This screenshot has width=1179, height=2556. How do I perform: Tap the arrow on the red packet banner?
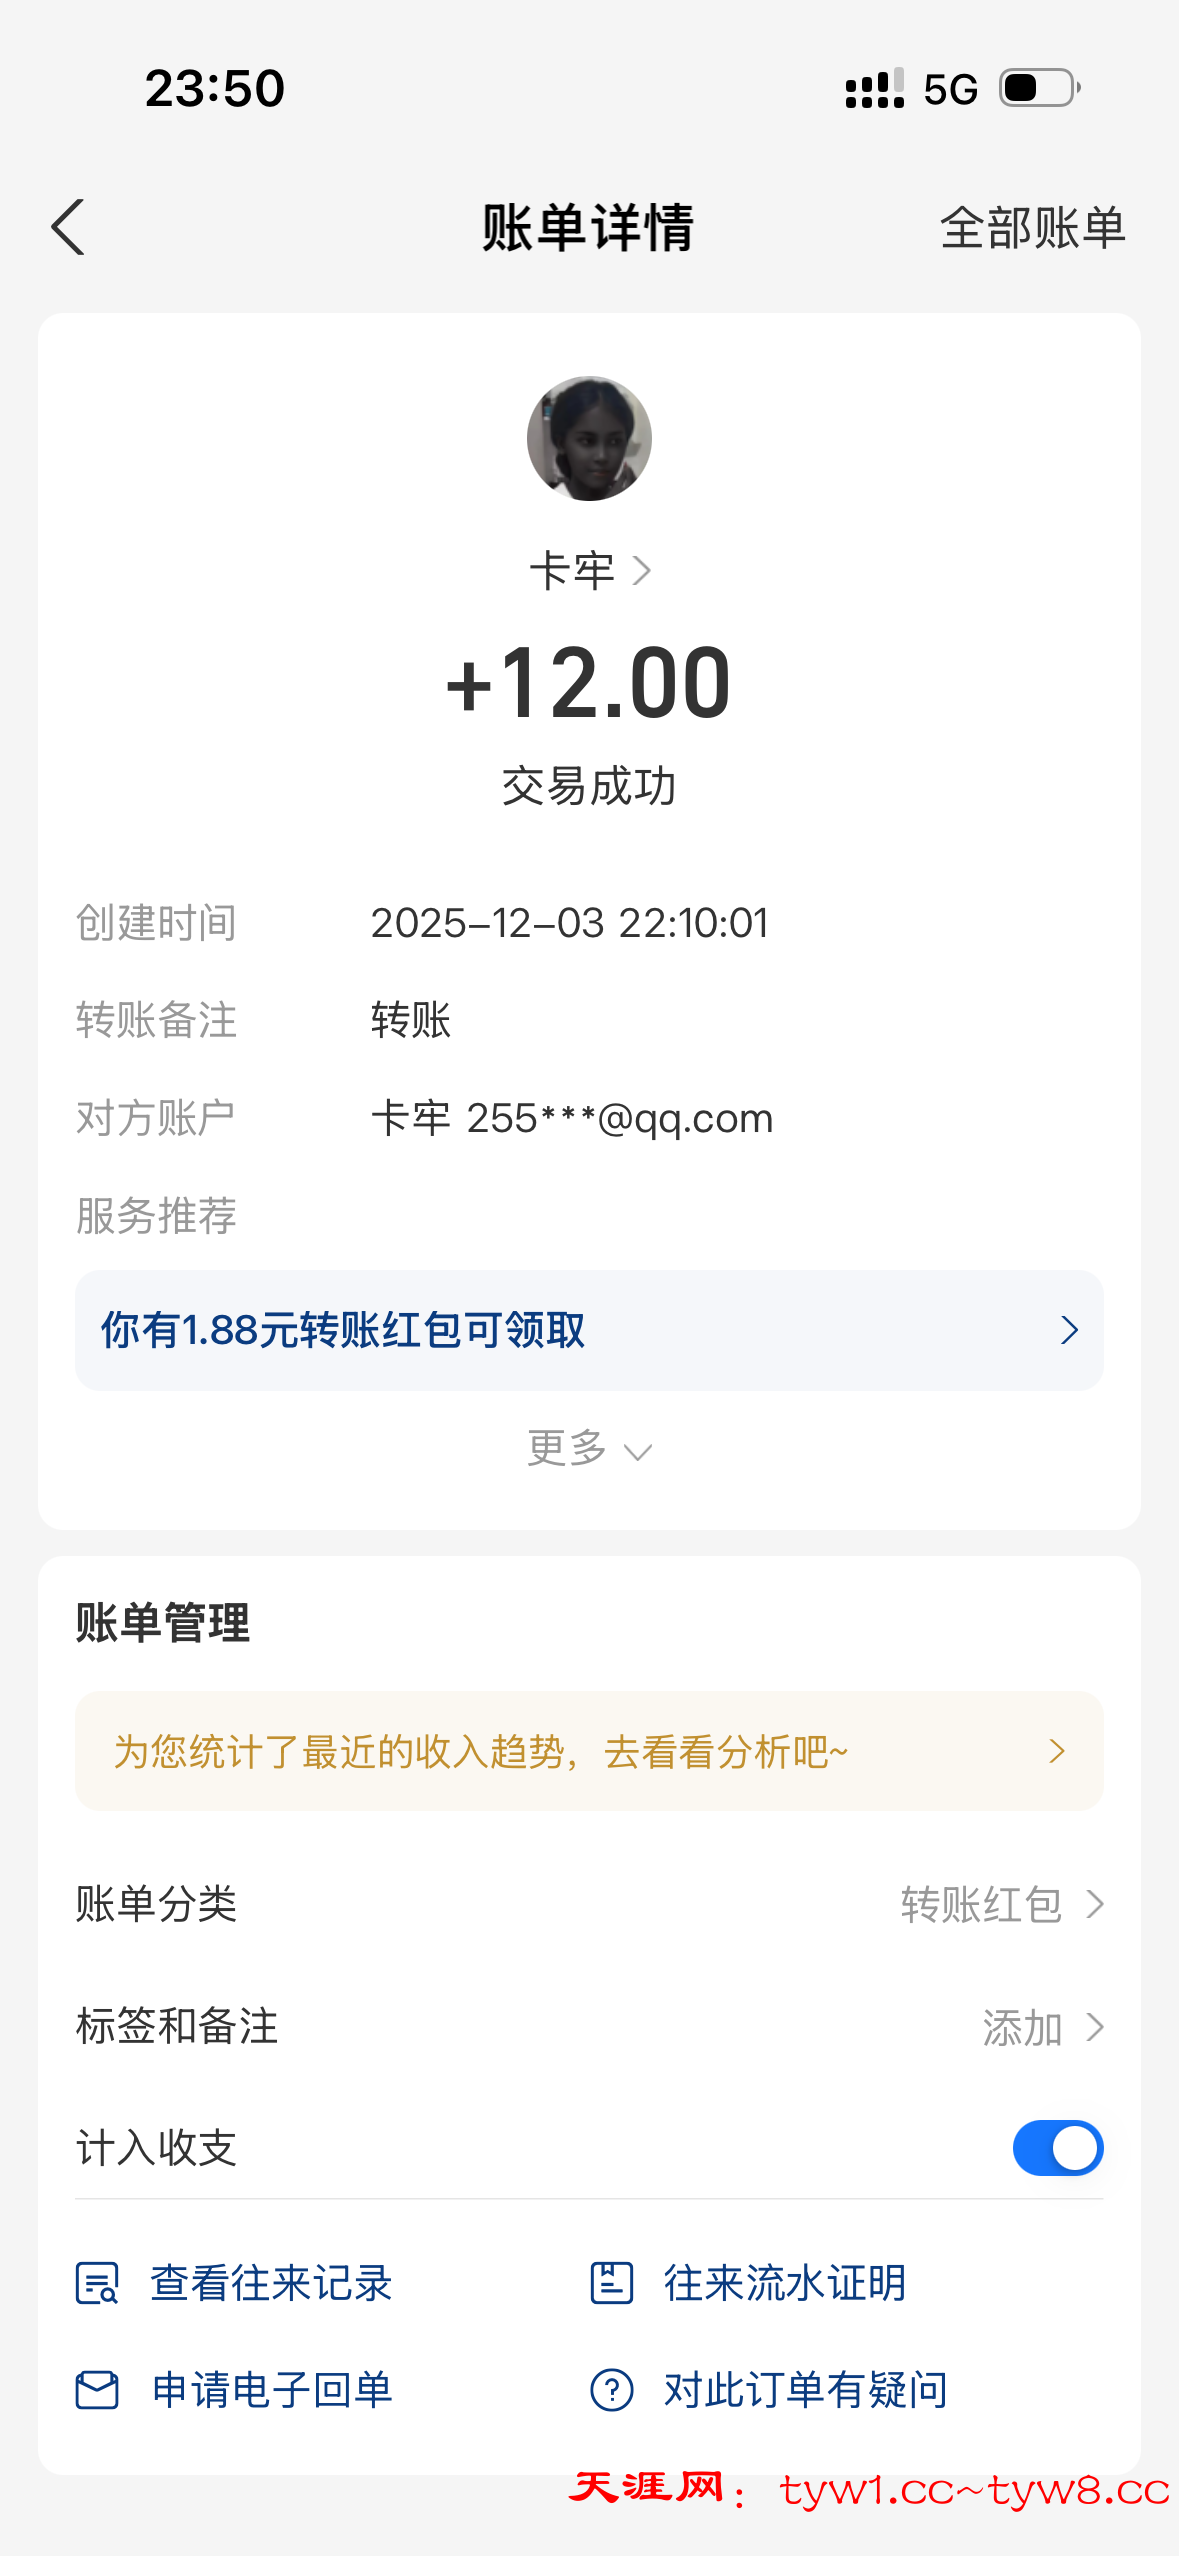point(1069,1330)
